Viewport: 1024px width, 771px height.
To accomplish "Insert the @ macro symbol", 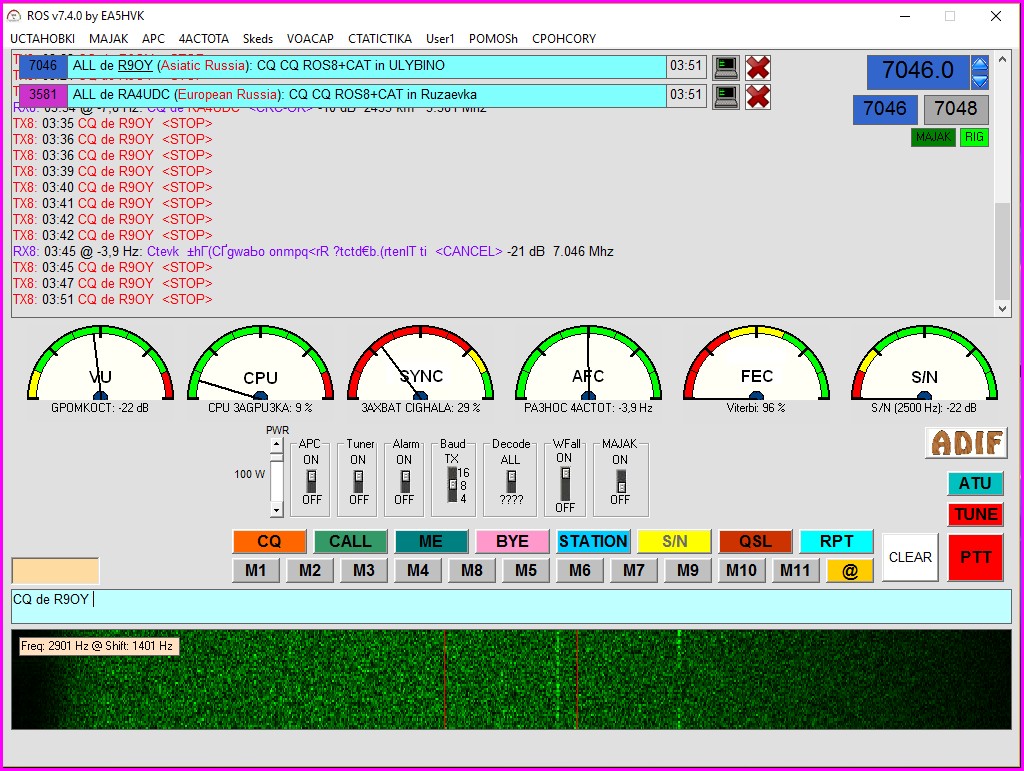I will (x=850, y=570).
